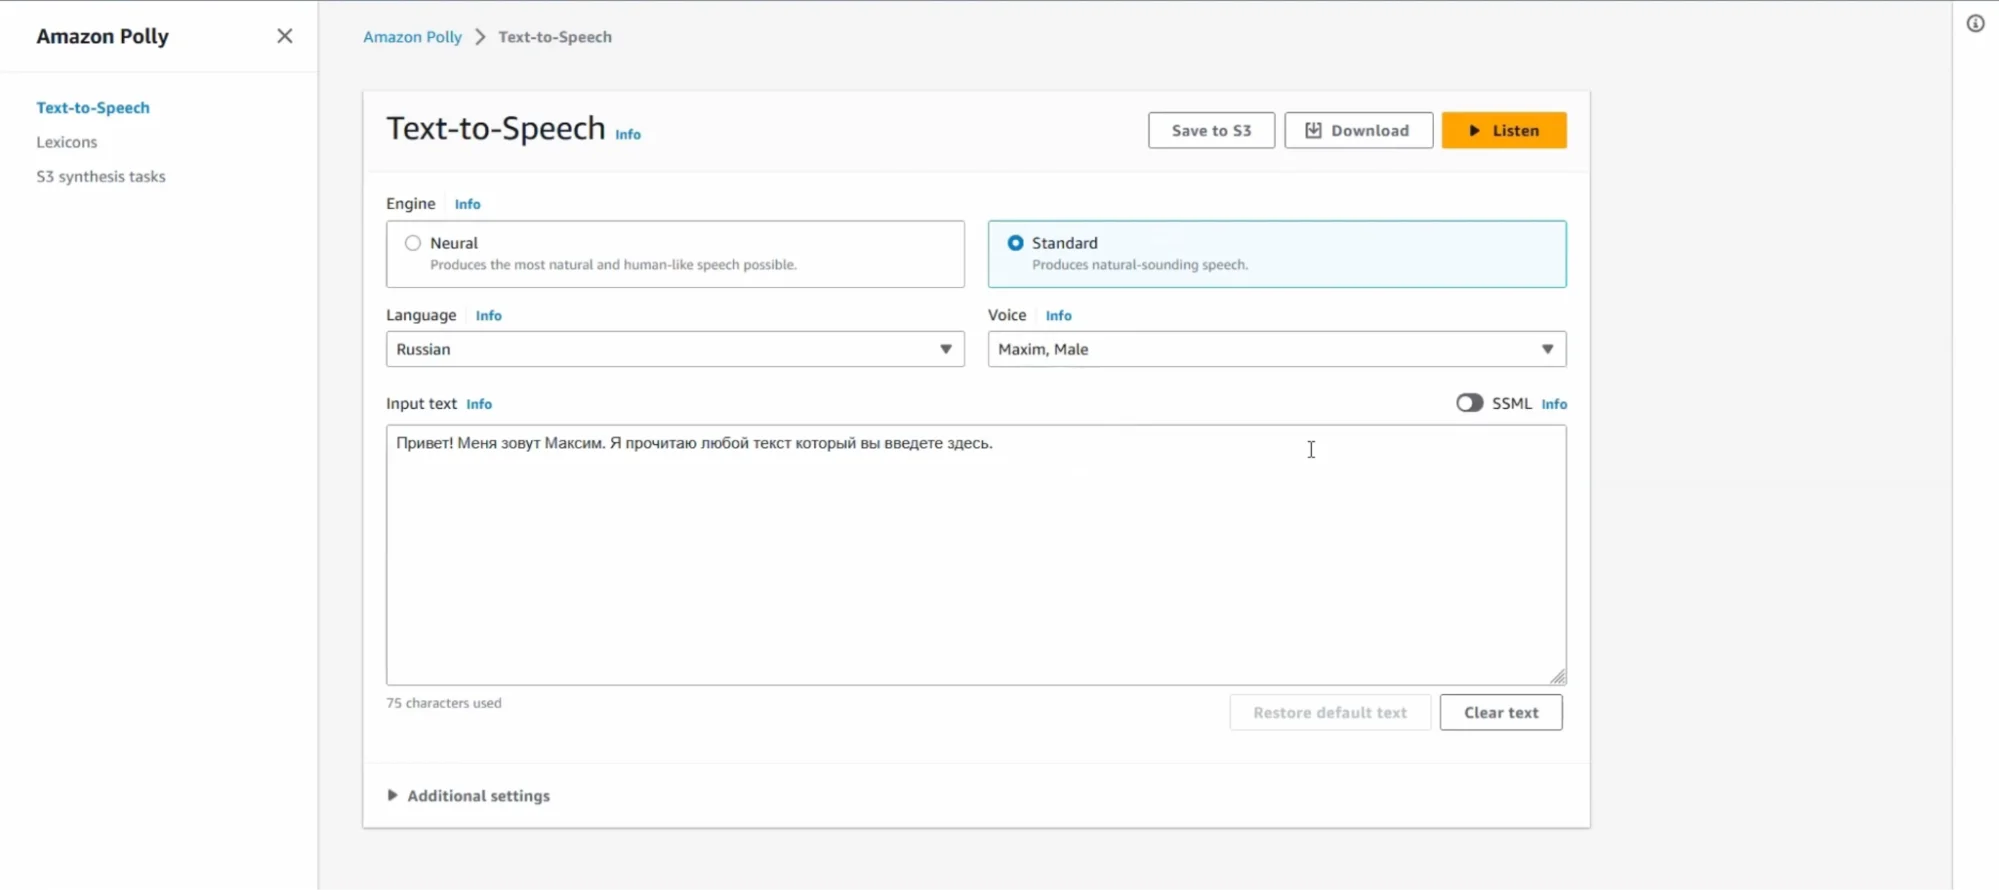The width and height of the screenshot is (1999, 891).
Task: Click Save to S3 button
Action: click(x=1210, y=130)
